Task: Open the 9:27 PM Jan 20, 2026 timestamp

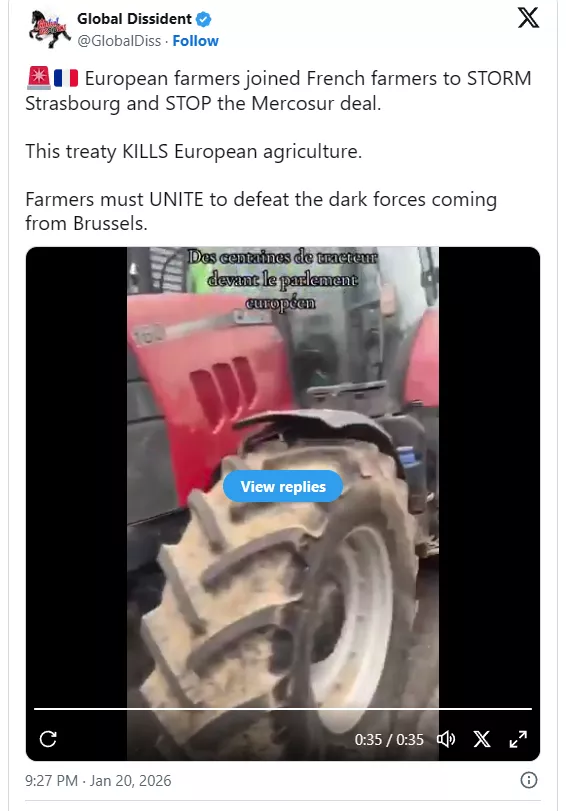Action: 98,780
